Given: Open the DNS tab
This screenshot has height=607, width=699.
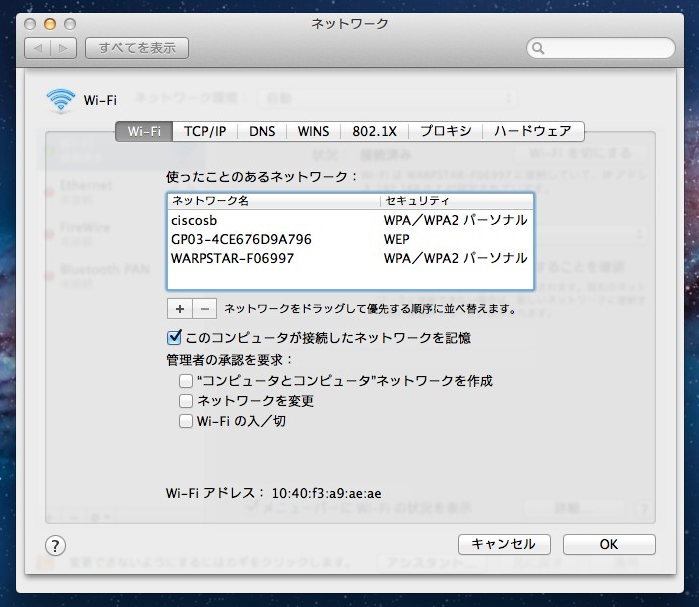Looking at the screenshot, I should coord(262,131).
